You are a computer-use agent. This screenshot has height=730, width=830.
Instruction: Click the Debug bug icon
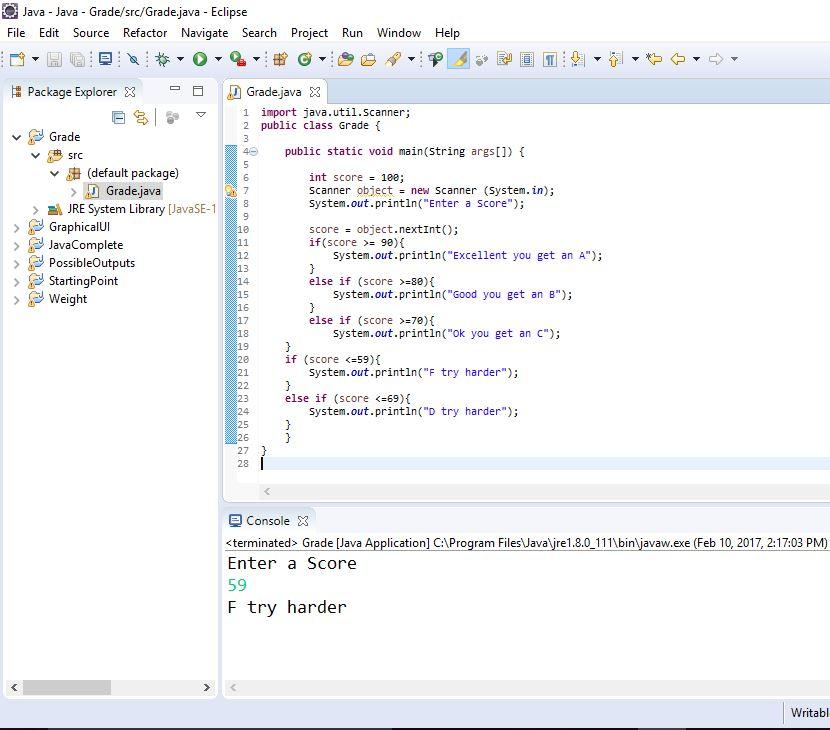pos(162,59)
